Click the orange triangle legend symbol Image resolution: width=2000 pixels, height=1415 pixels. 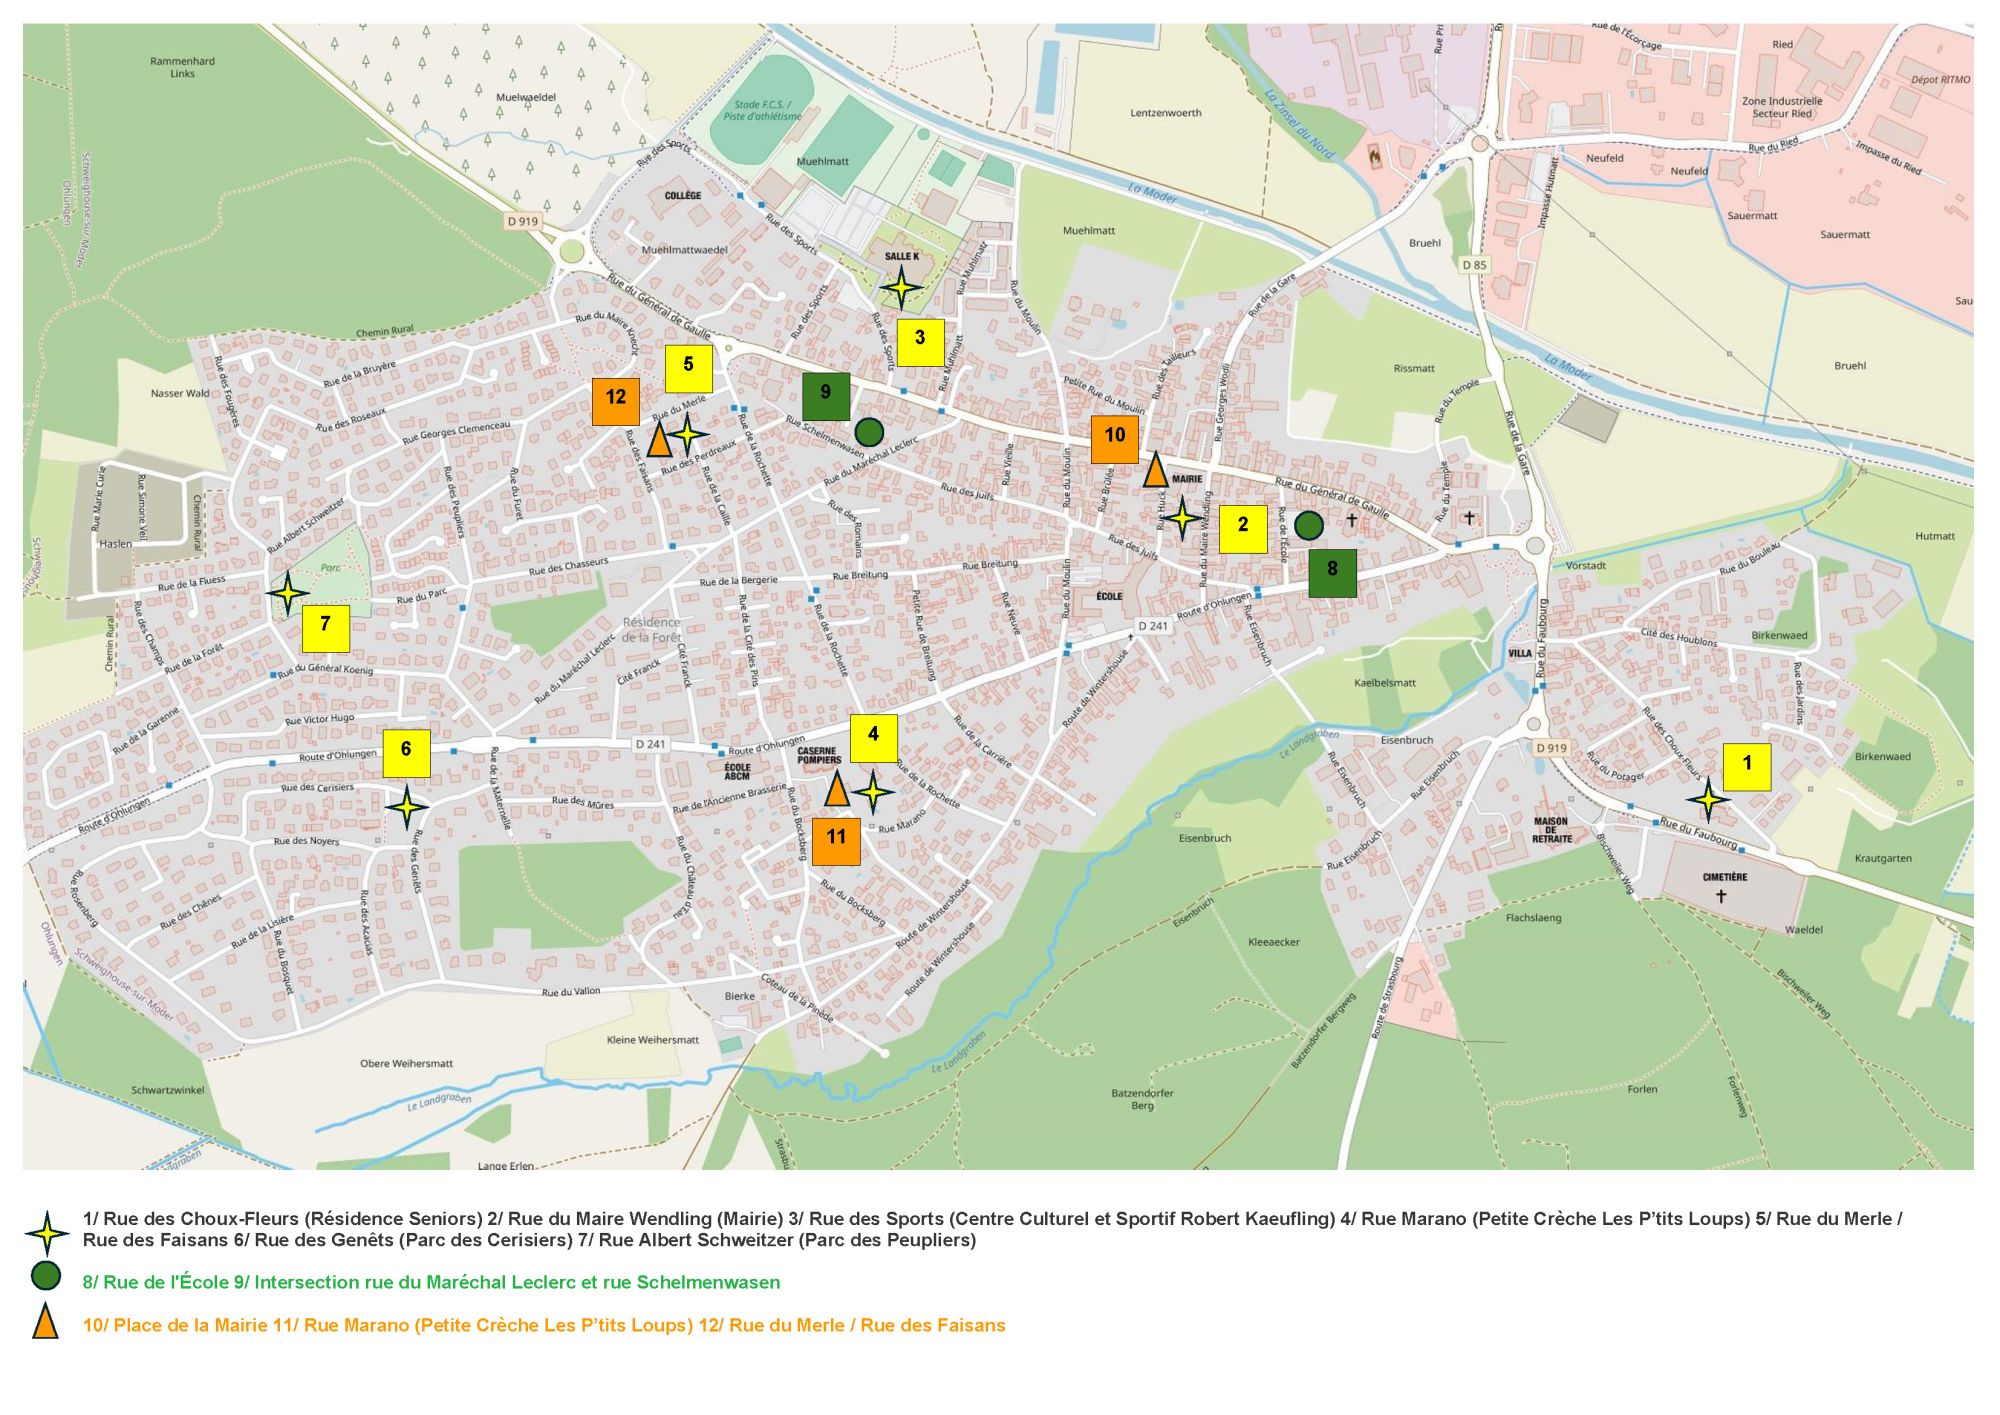click(45, 1321)
